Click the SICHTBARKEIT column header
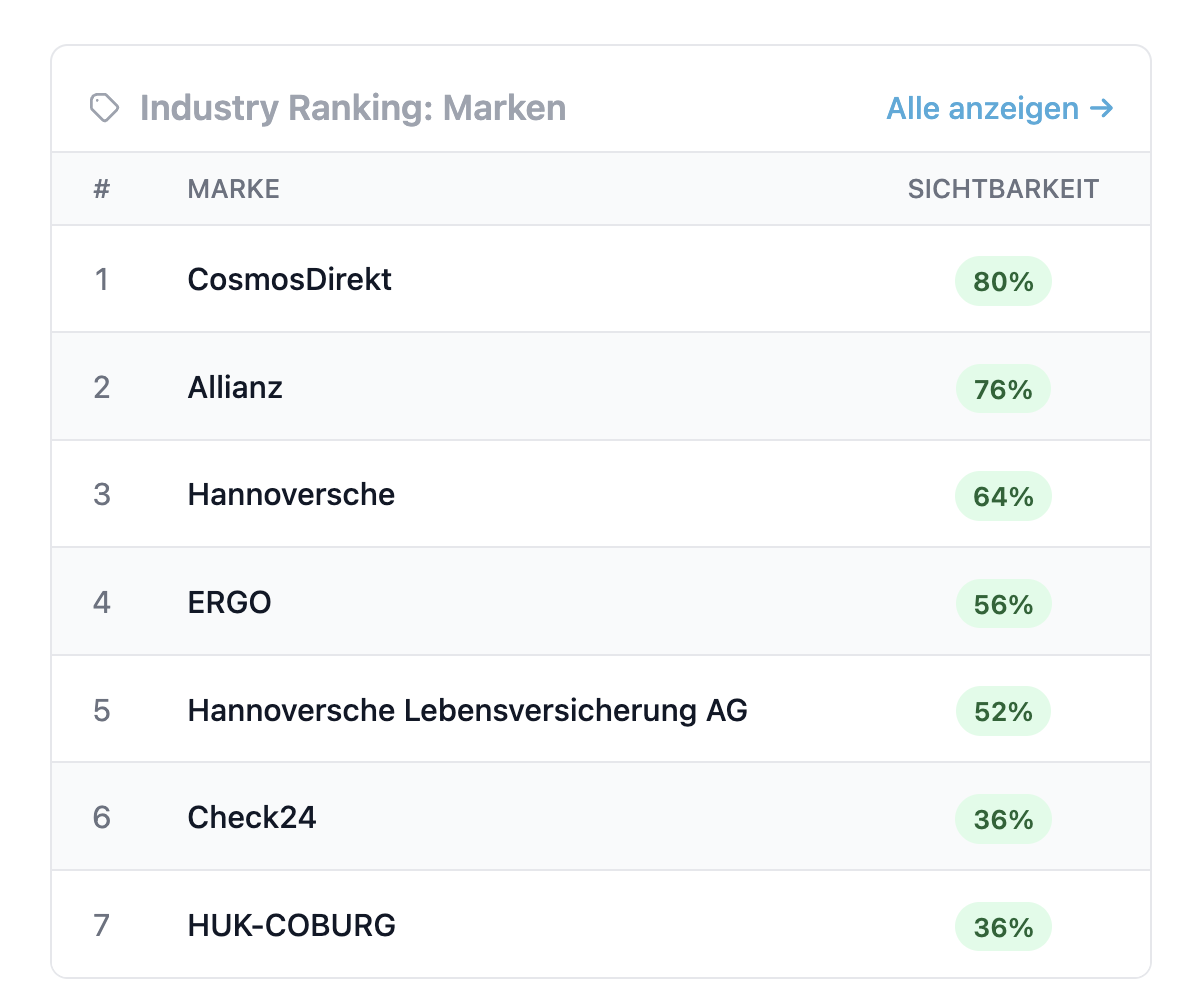The width and height of the screenshot is (1204, 1008). click(x=1003, y=189)
